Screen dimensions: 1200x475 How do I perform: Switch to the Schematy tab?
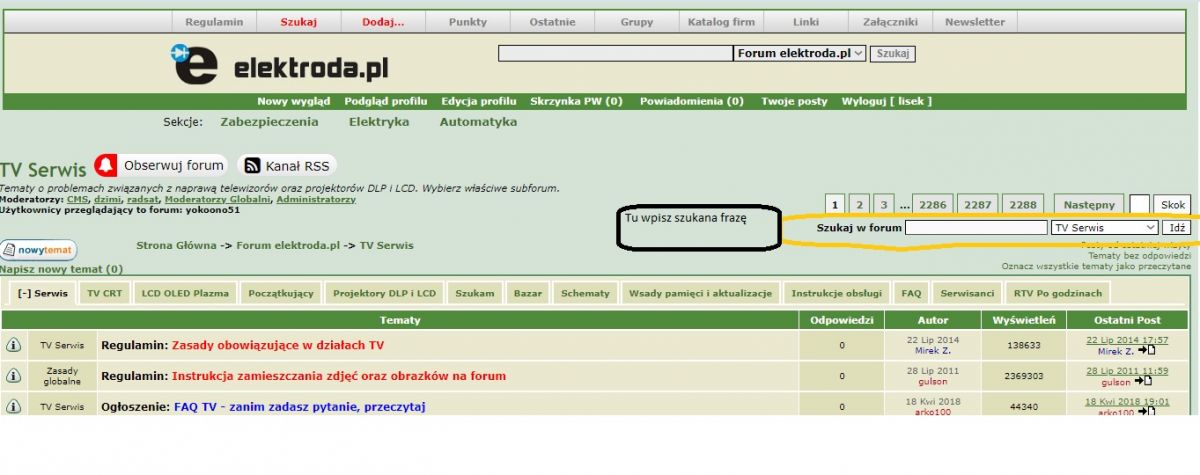(x=585, y=293)
